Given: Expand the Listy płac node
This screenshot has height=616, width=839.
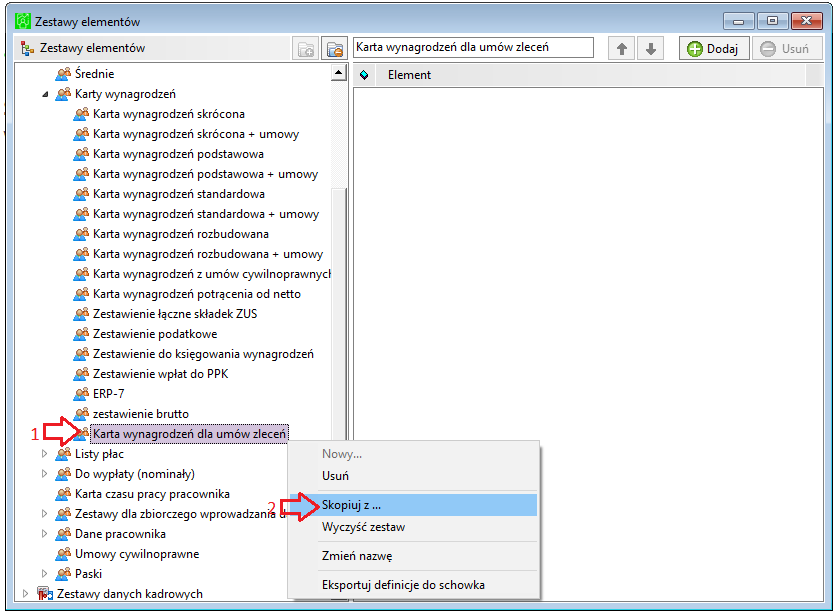Looking at the screenshot, I should pyautogui.click(x=44, y=454).
